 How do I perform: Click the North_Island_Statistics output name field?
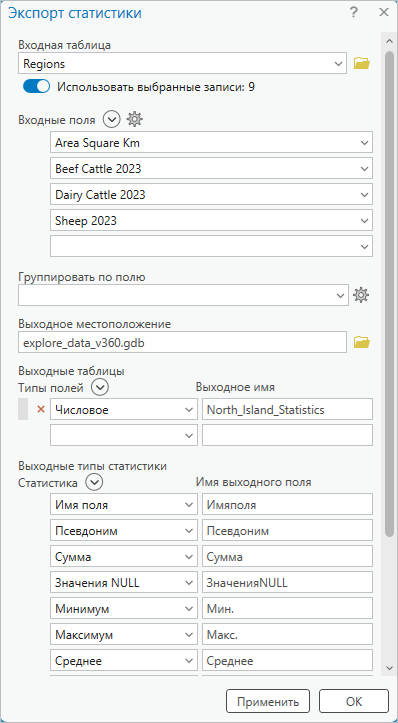287,409
